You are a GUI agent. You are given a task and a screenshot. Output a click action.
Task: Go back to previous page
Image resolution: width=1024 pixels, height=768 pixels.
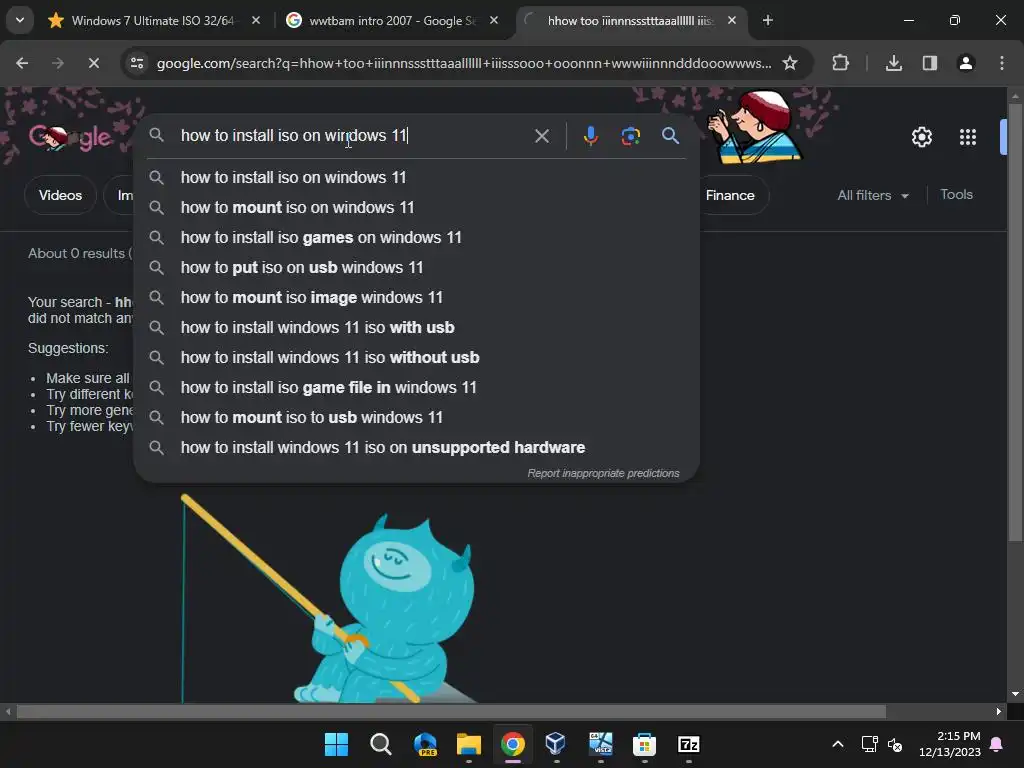tap(22, 63)
